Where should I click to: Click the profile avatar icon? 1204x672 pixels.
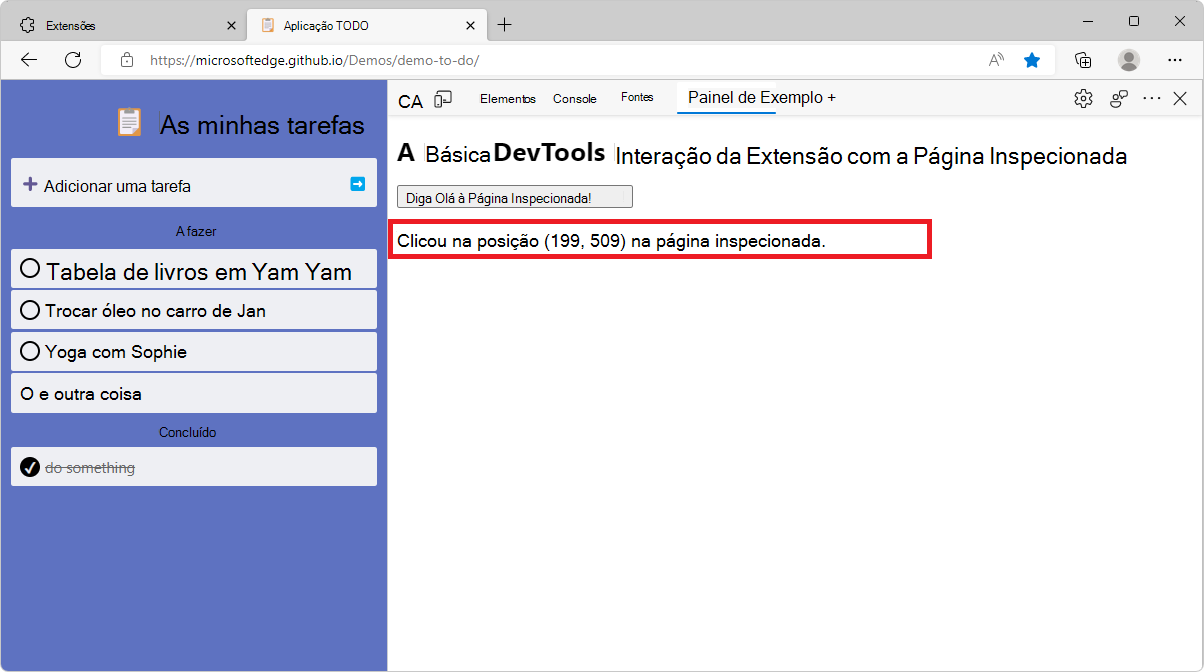coord(1128,60)
